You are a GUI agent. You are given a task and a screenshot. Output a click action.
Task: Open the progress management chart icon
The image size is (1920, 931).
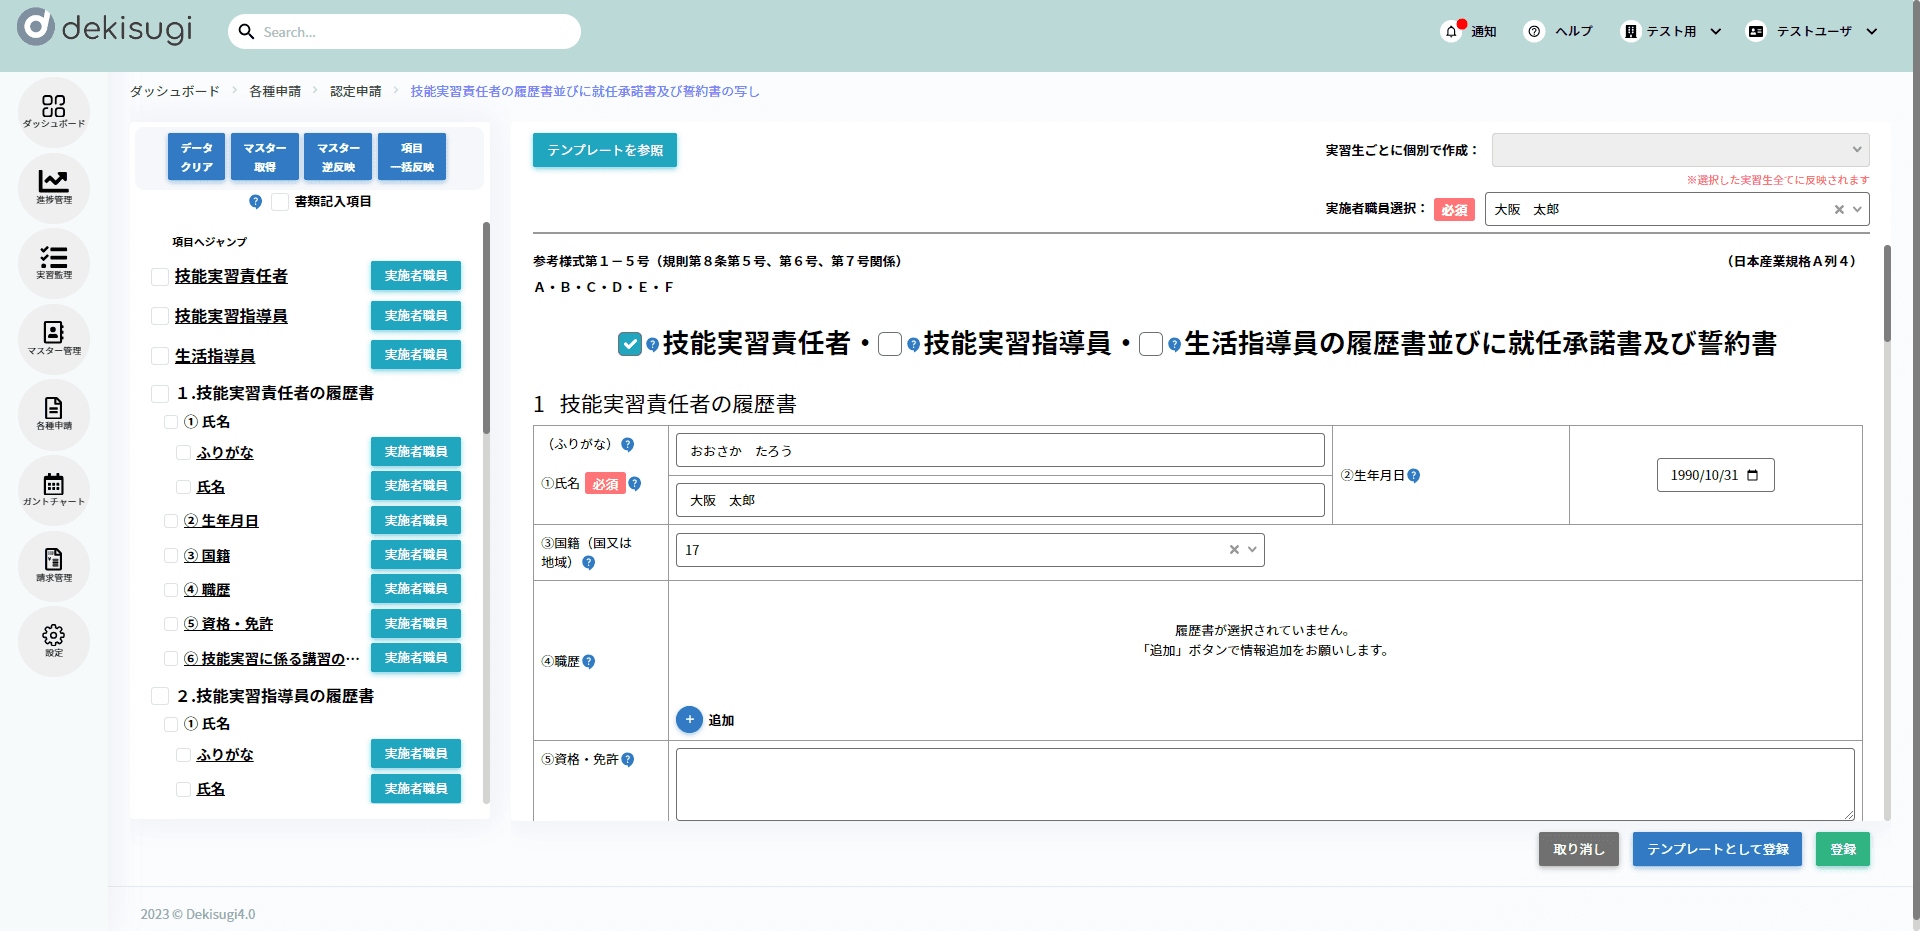point(54,186)
